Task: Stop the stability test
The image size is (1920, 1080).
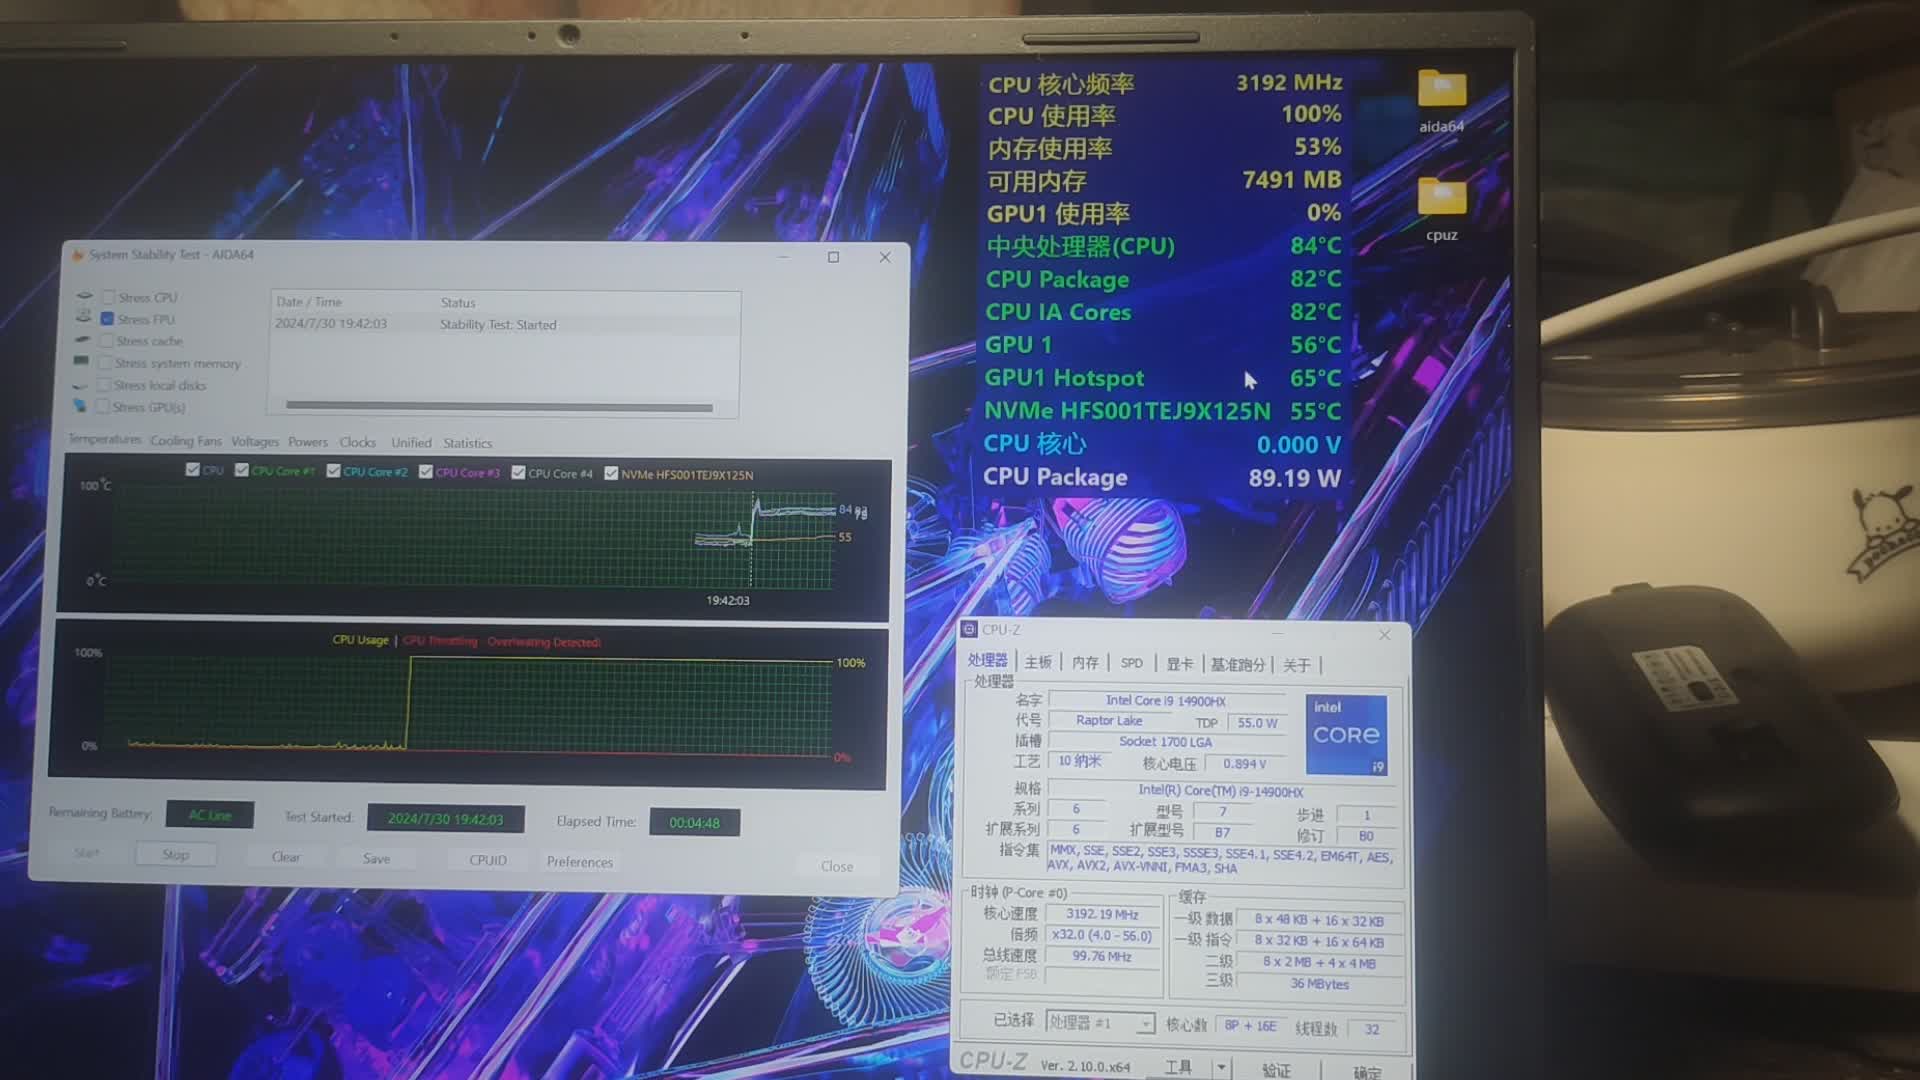Action: point(175,855)
